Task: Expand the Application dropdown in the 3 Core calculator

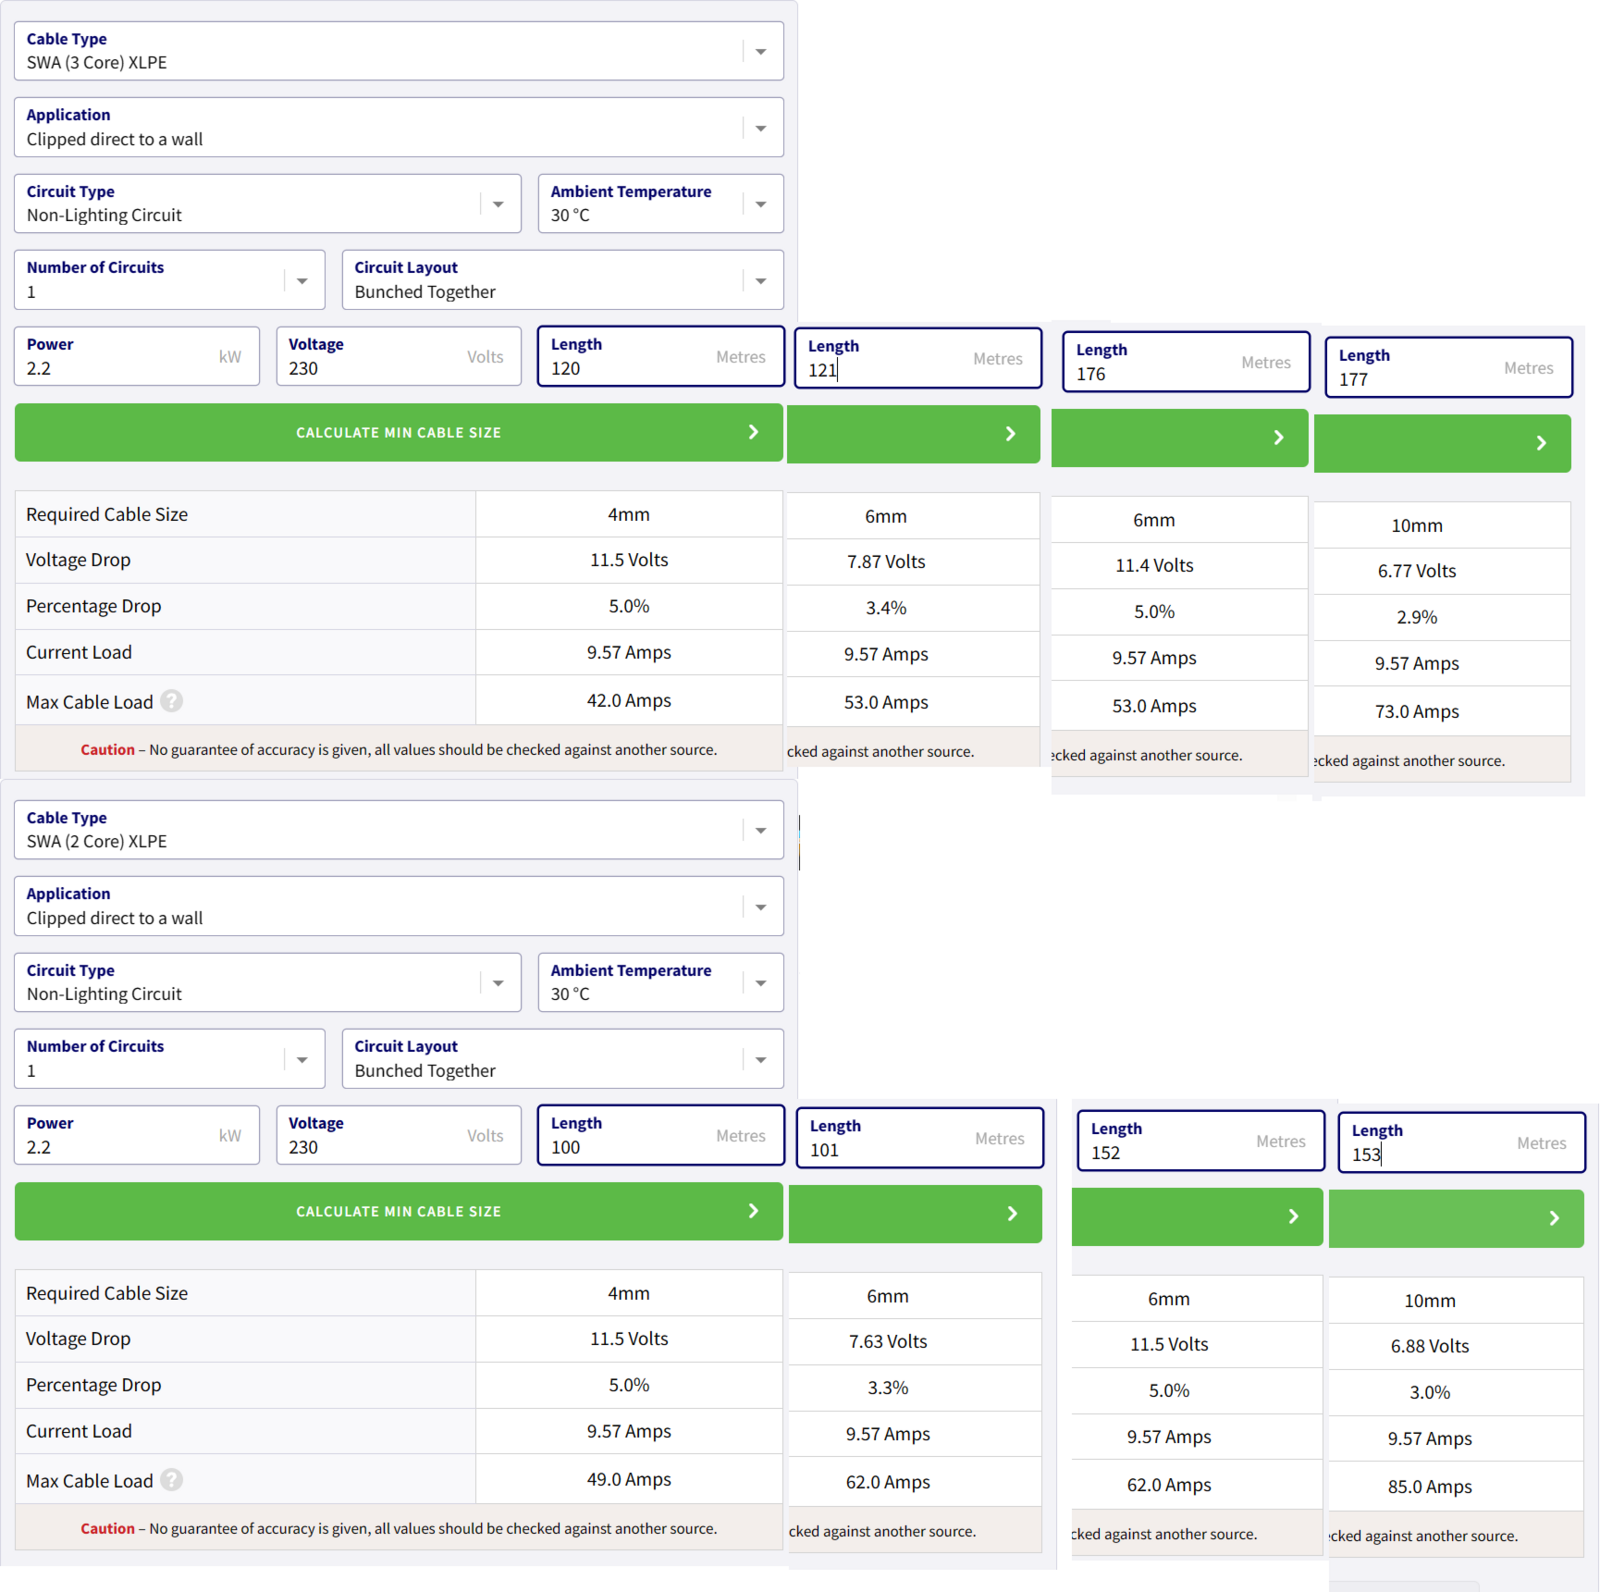Action: click(398, 128)
